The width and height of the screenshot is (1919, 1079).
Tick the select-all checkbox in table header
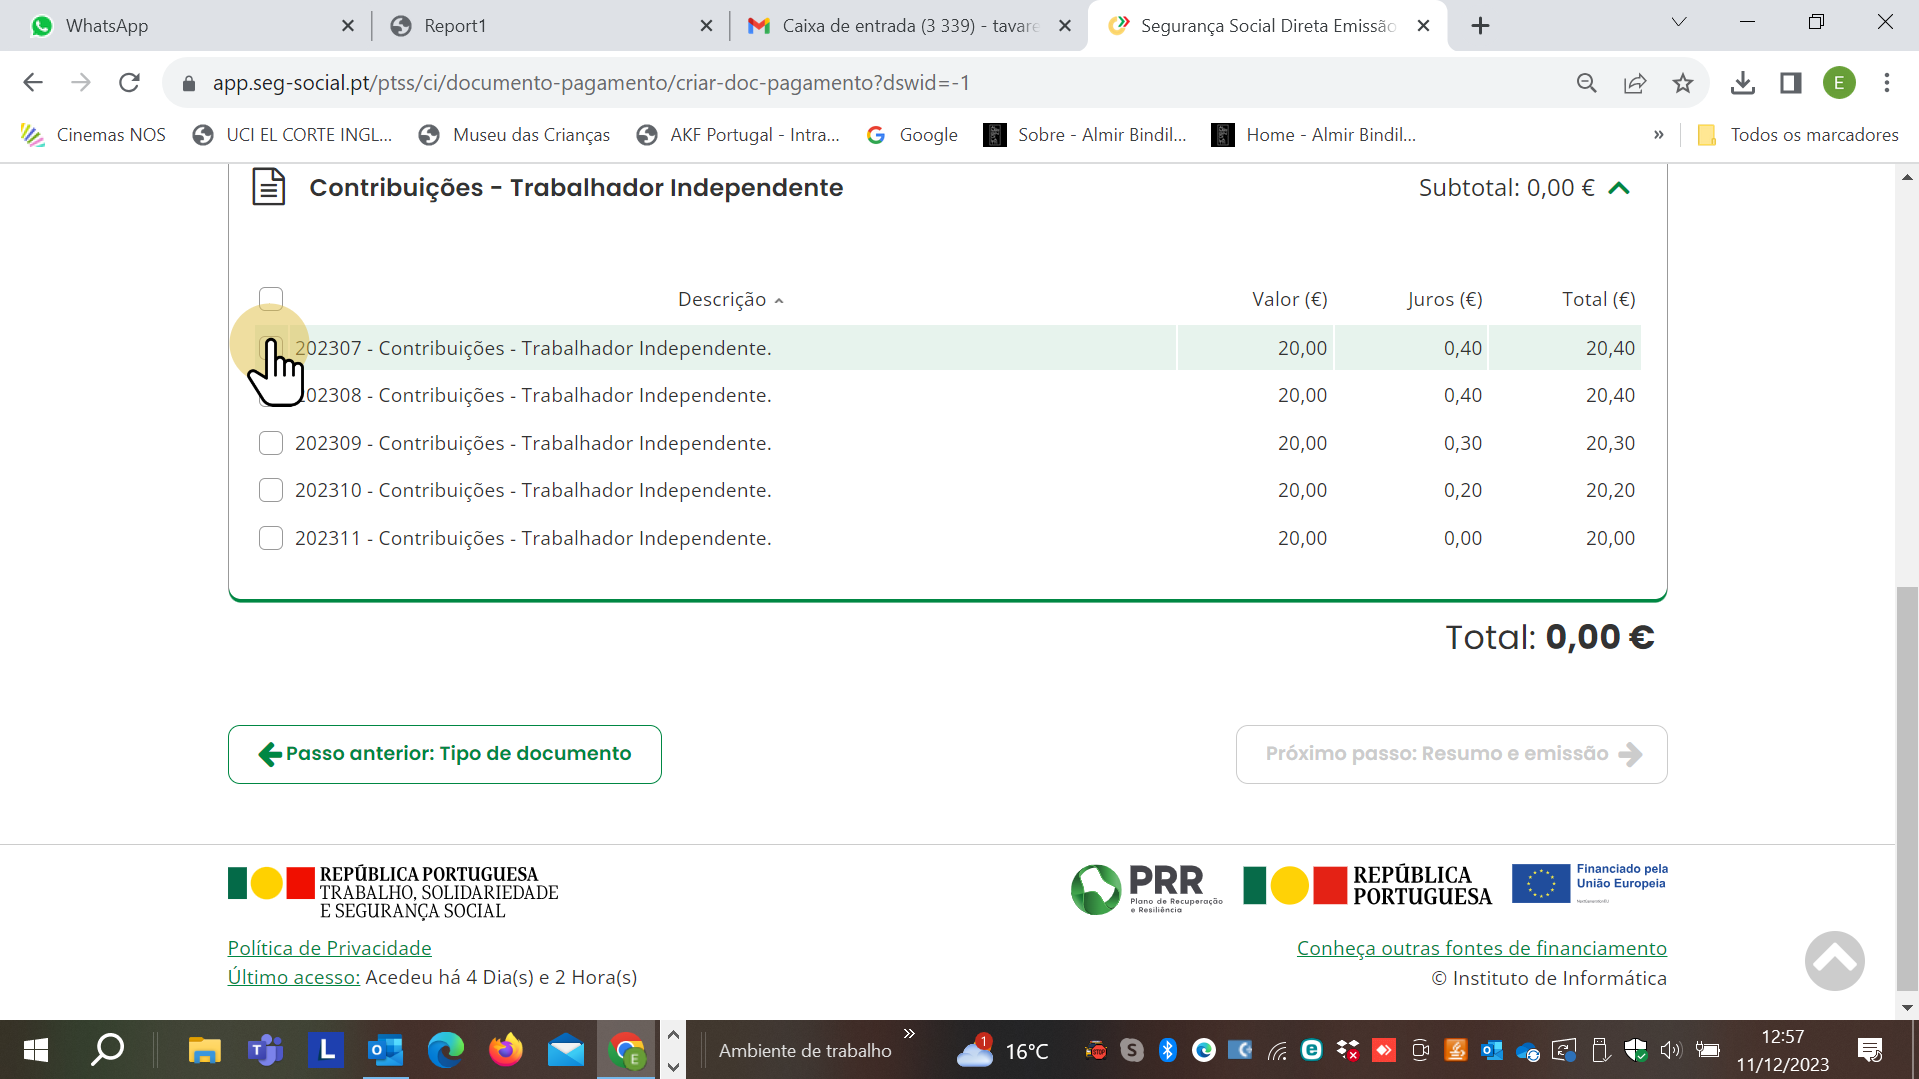click(271, 298)
